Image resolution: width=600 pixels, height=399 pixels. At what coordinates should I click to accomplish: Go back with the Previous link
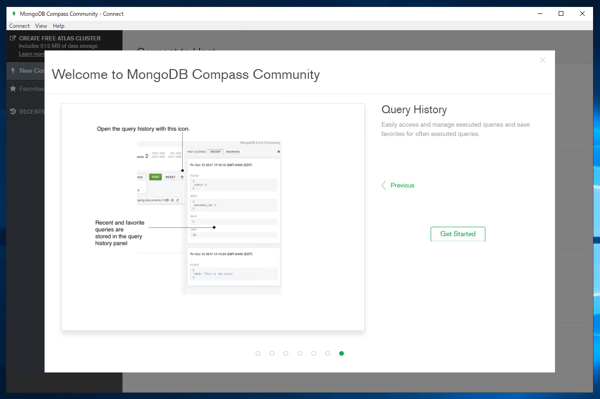(402, 185)
